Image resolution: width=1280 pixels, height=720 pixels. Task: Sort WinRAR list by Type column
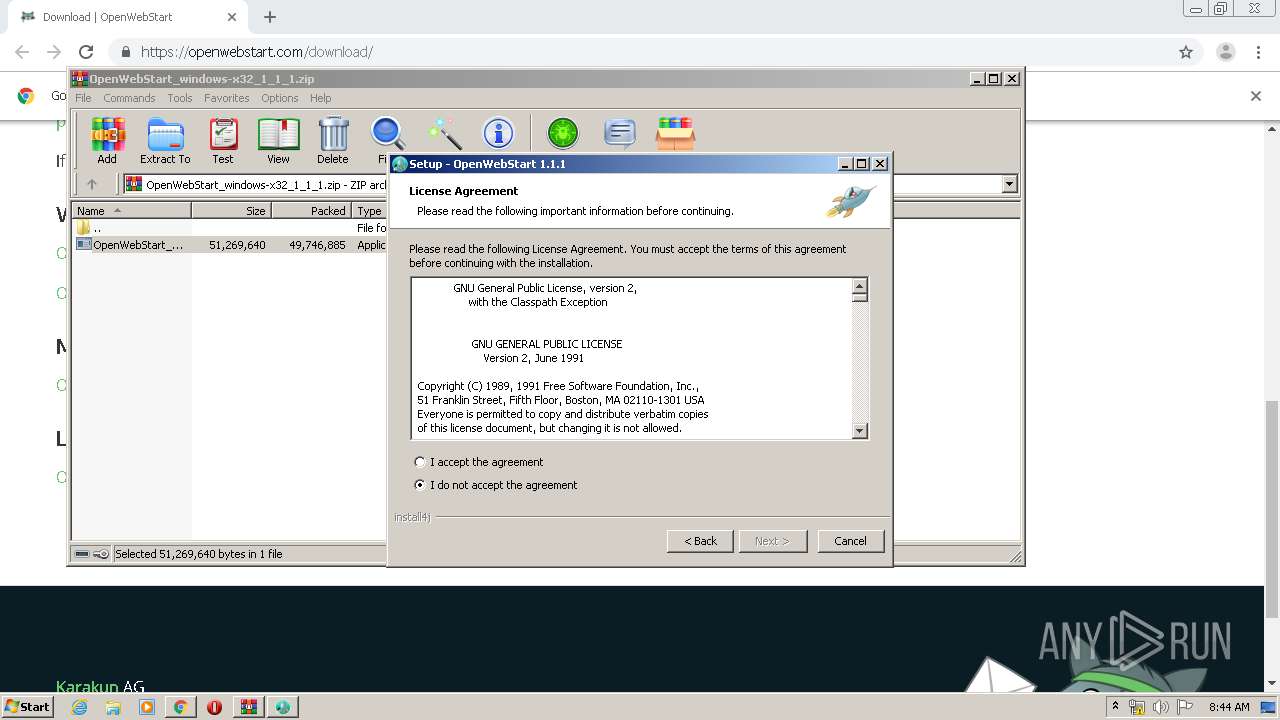(x=369, y=210)
